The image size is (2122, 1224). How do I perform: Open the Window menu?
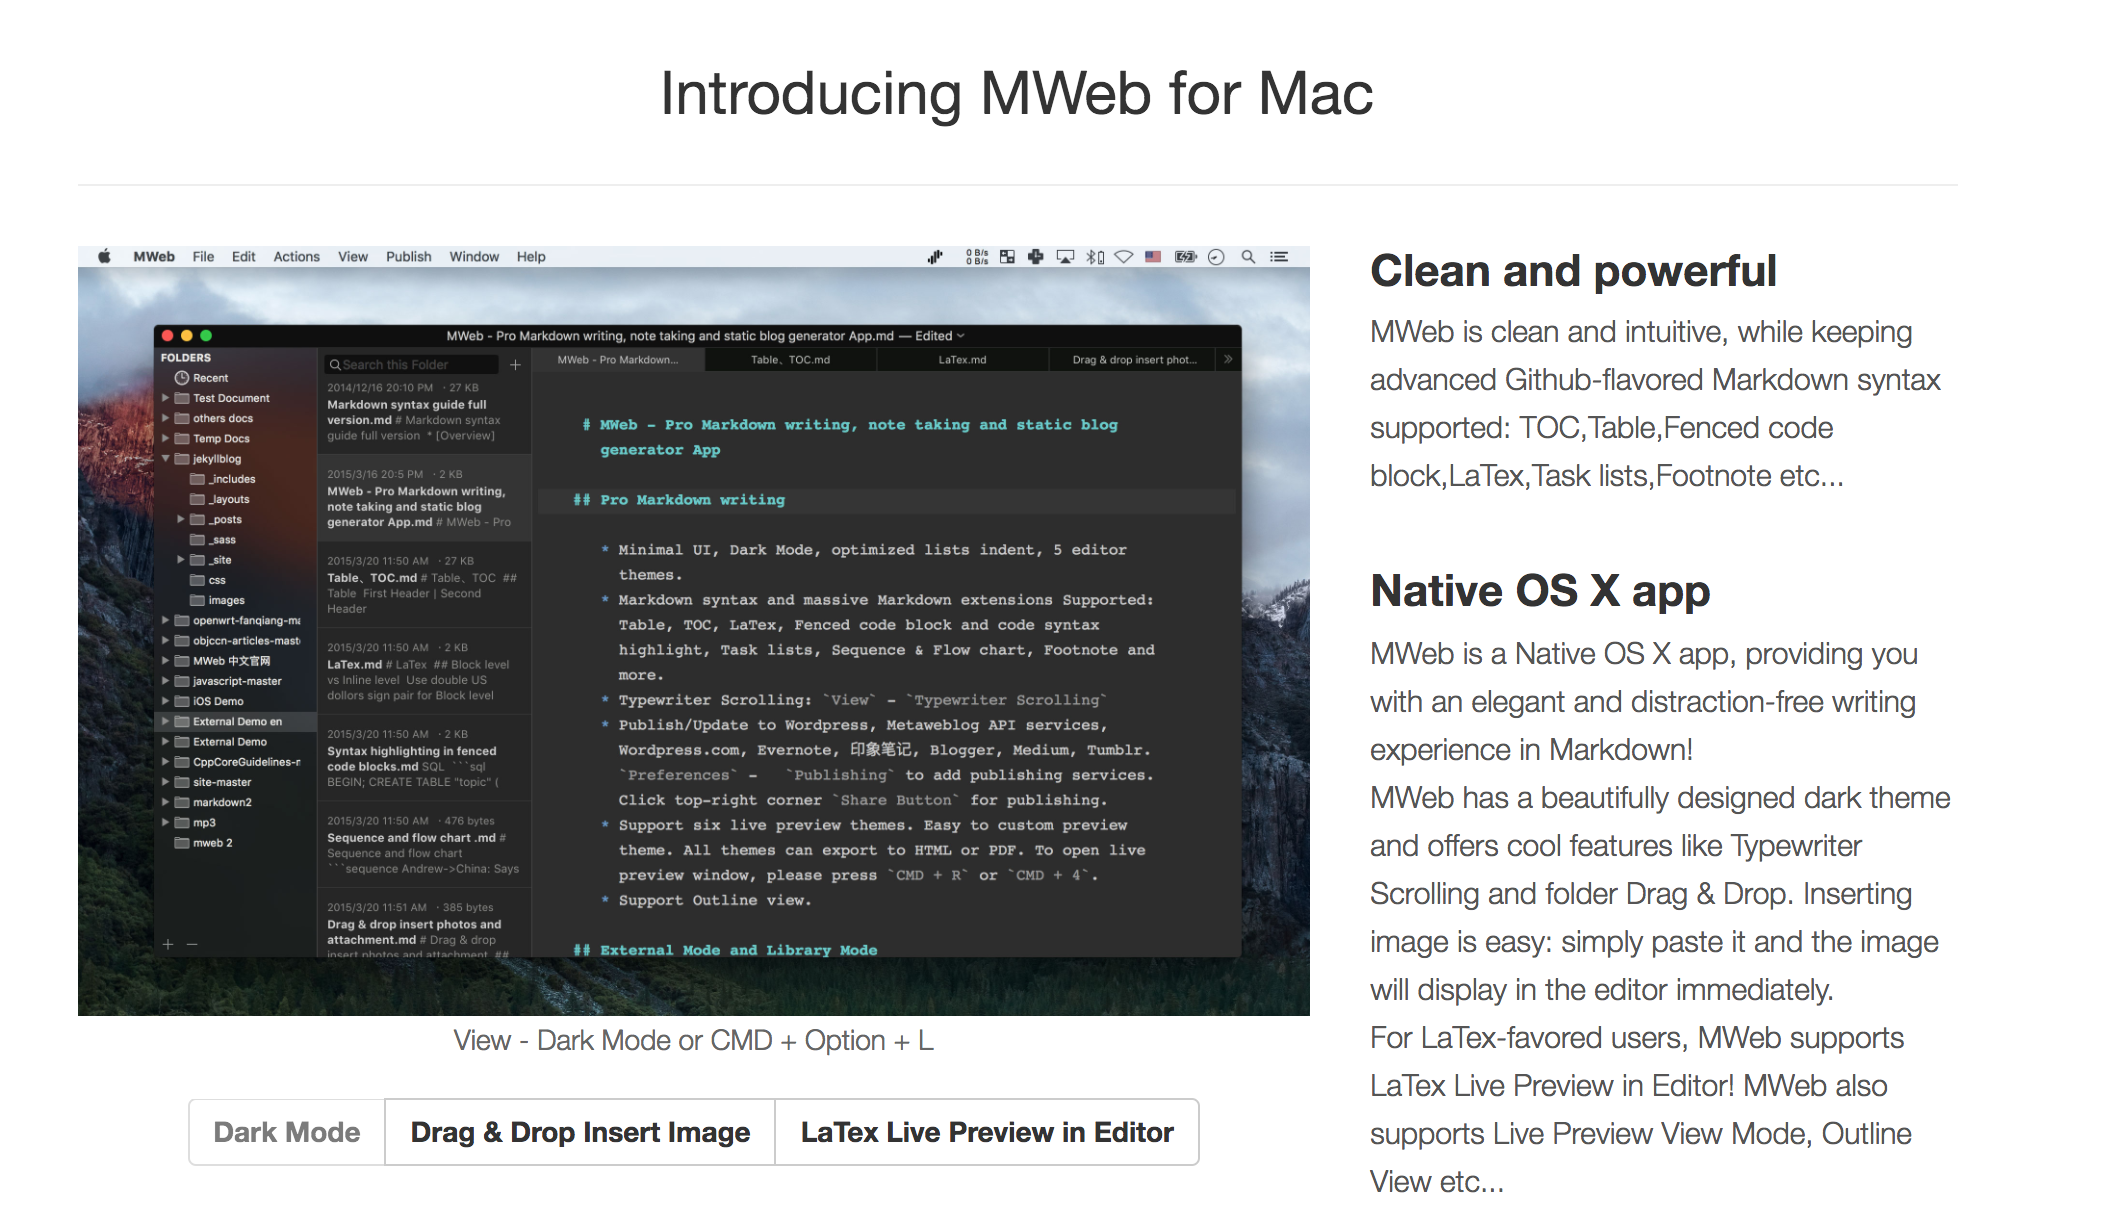[x=474, y=257]
